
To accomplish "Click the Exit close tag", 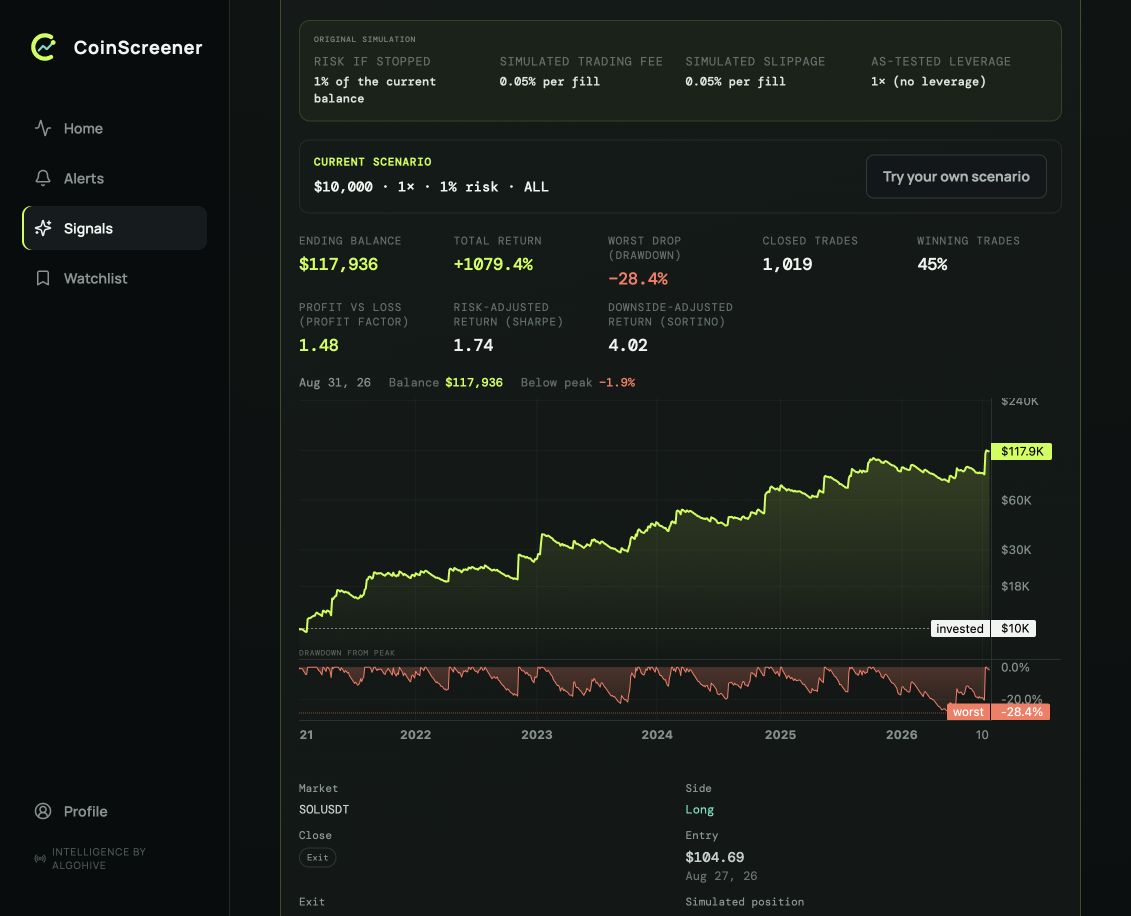I will tap(317, 858).
